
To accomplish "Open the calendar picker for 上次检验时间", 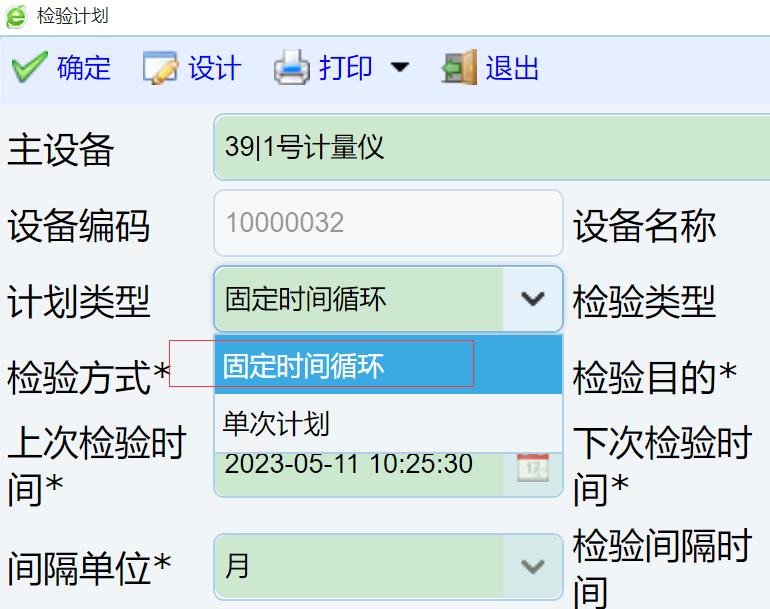I will pos(532,466).
